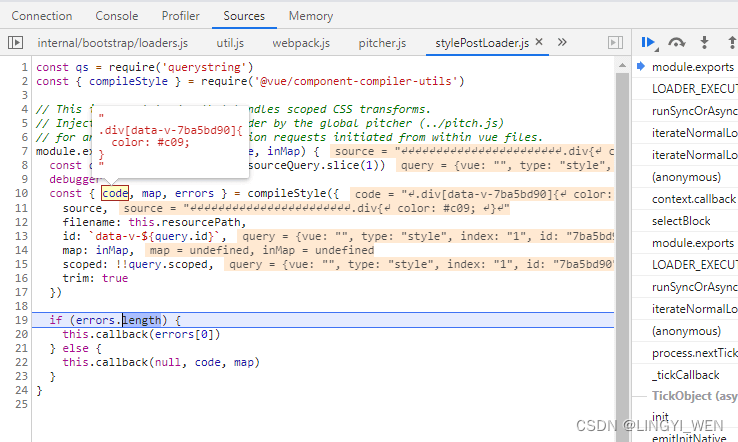Image resolution: width=738 pixels, height=442 pixels.
Task: Toggle the file navigator sidebar icon
Action: pyautogui.click(x=16, y=43)
